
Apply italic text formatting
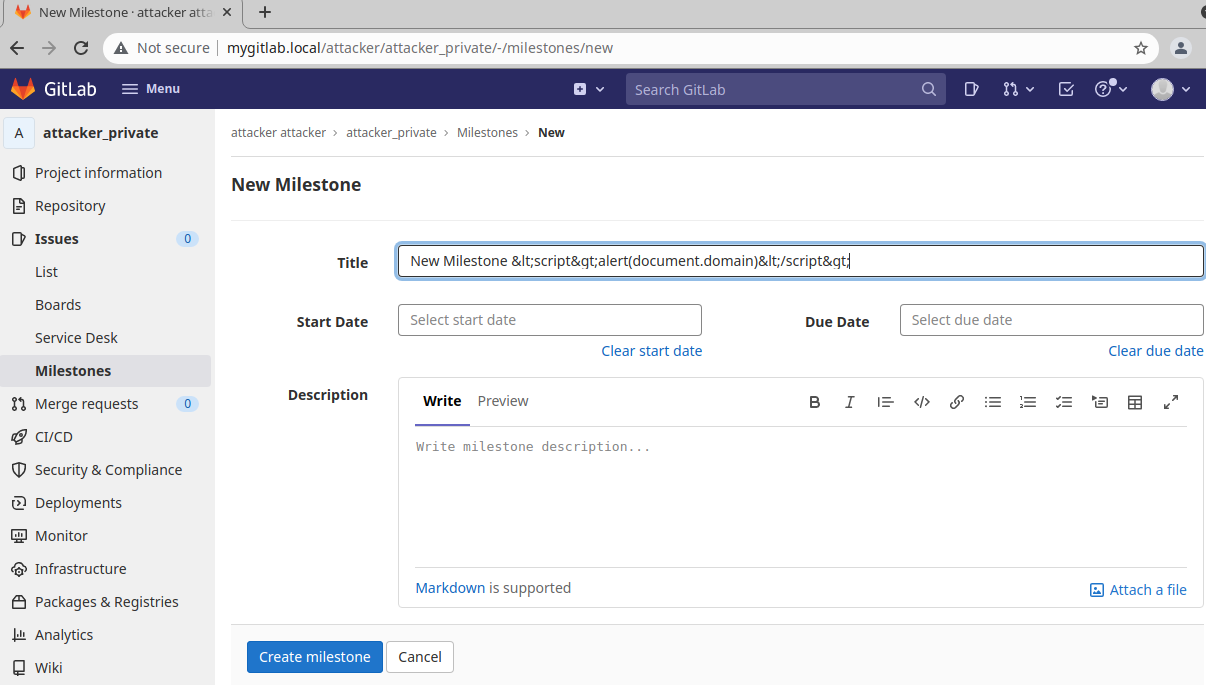pos(849,402)
